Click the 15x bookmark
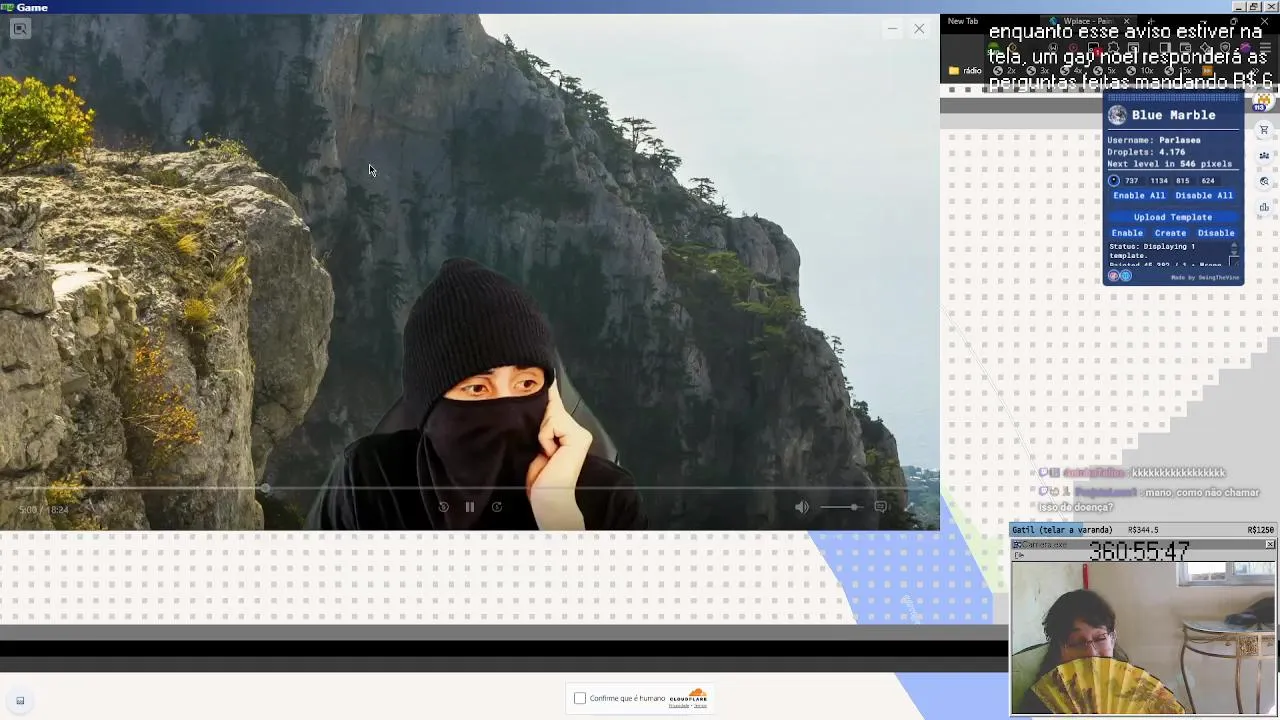The width and height of the screenshot is (1280, 720). pyautogui.click(x=1176, y=71)
